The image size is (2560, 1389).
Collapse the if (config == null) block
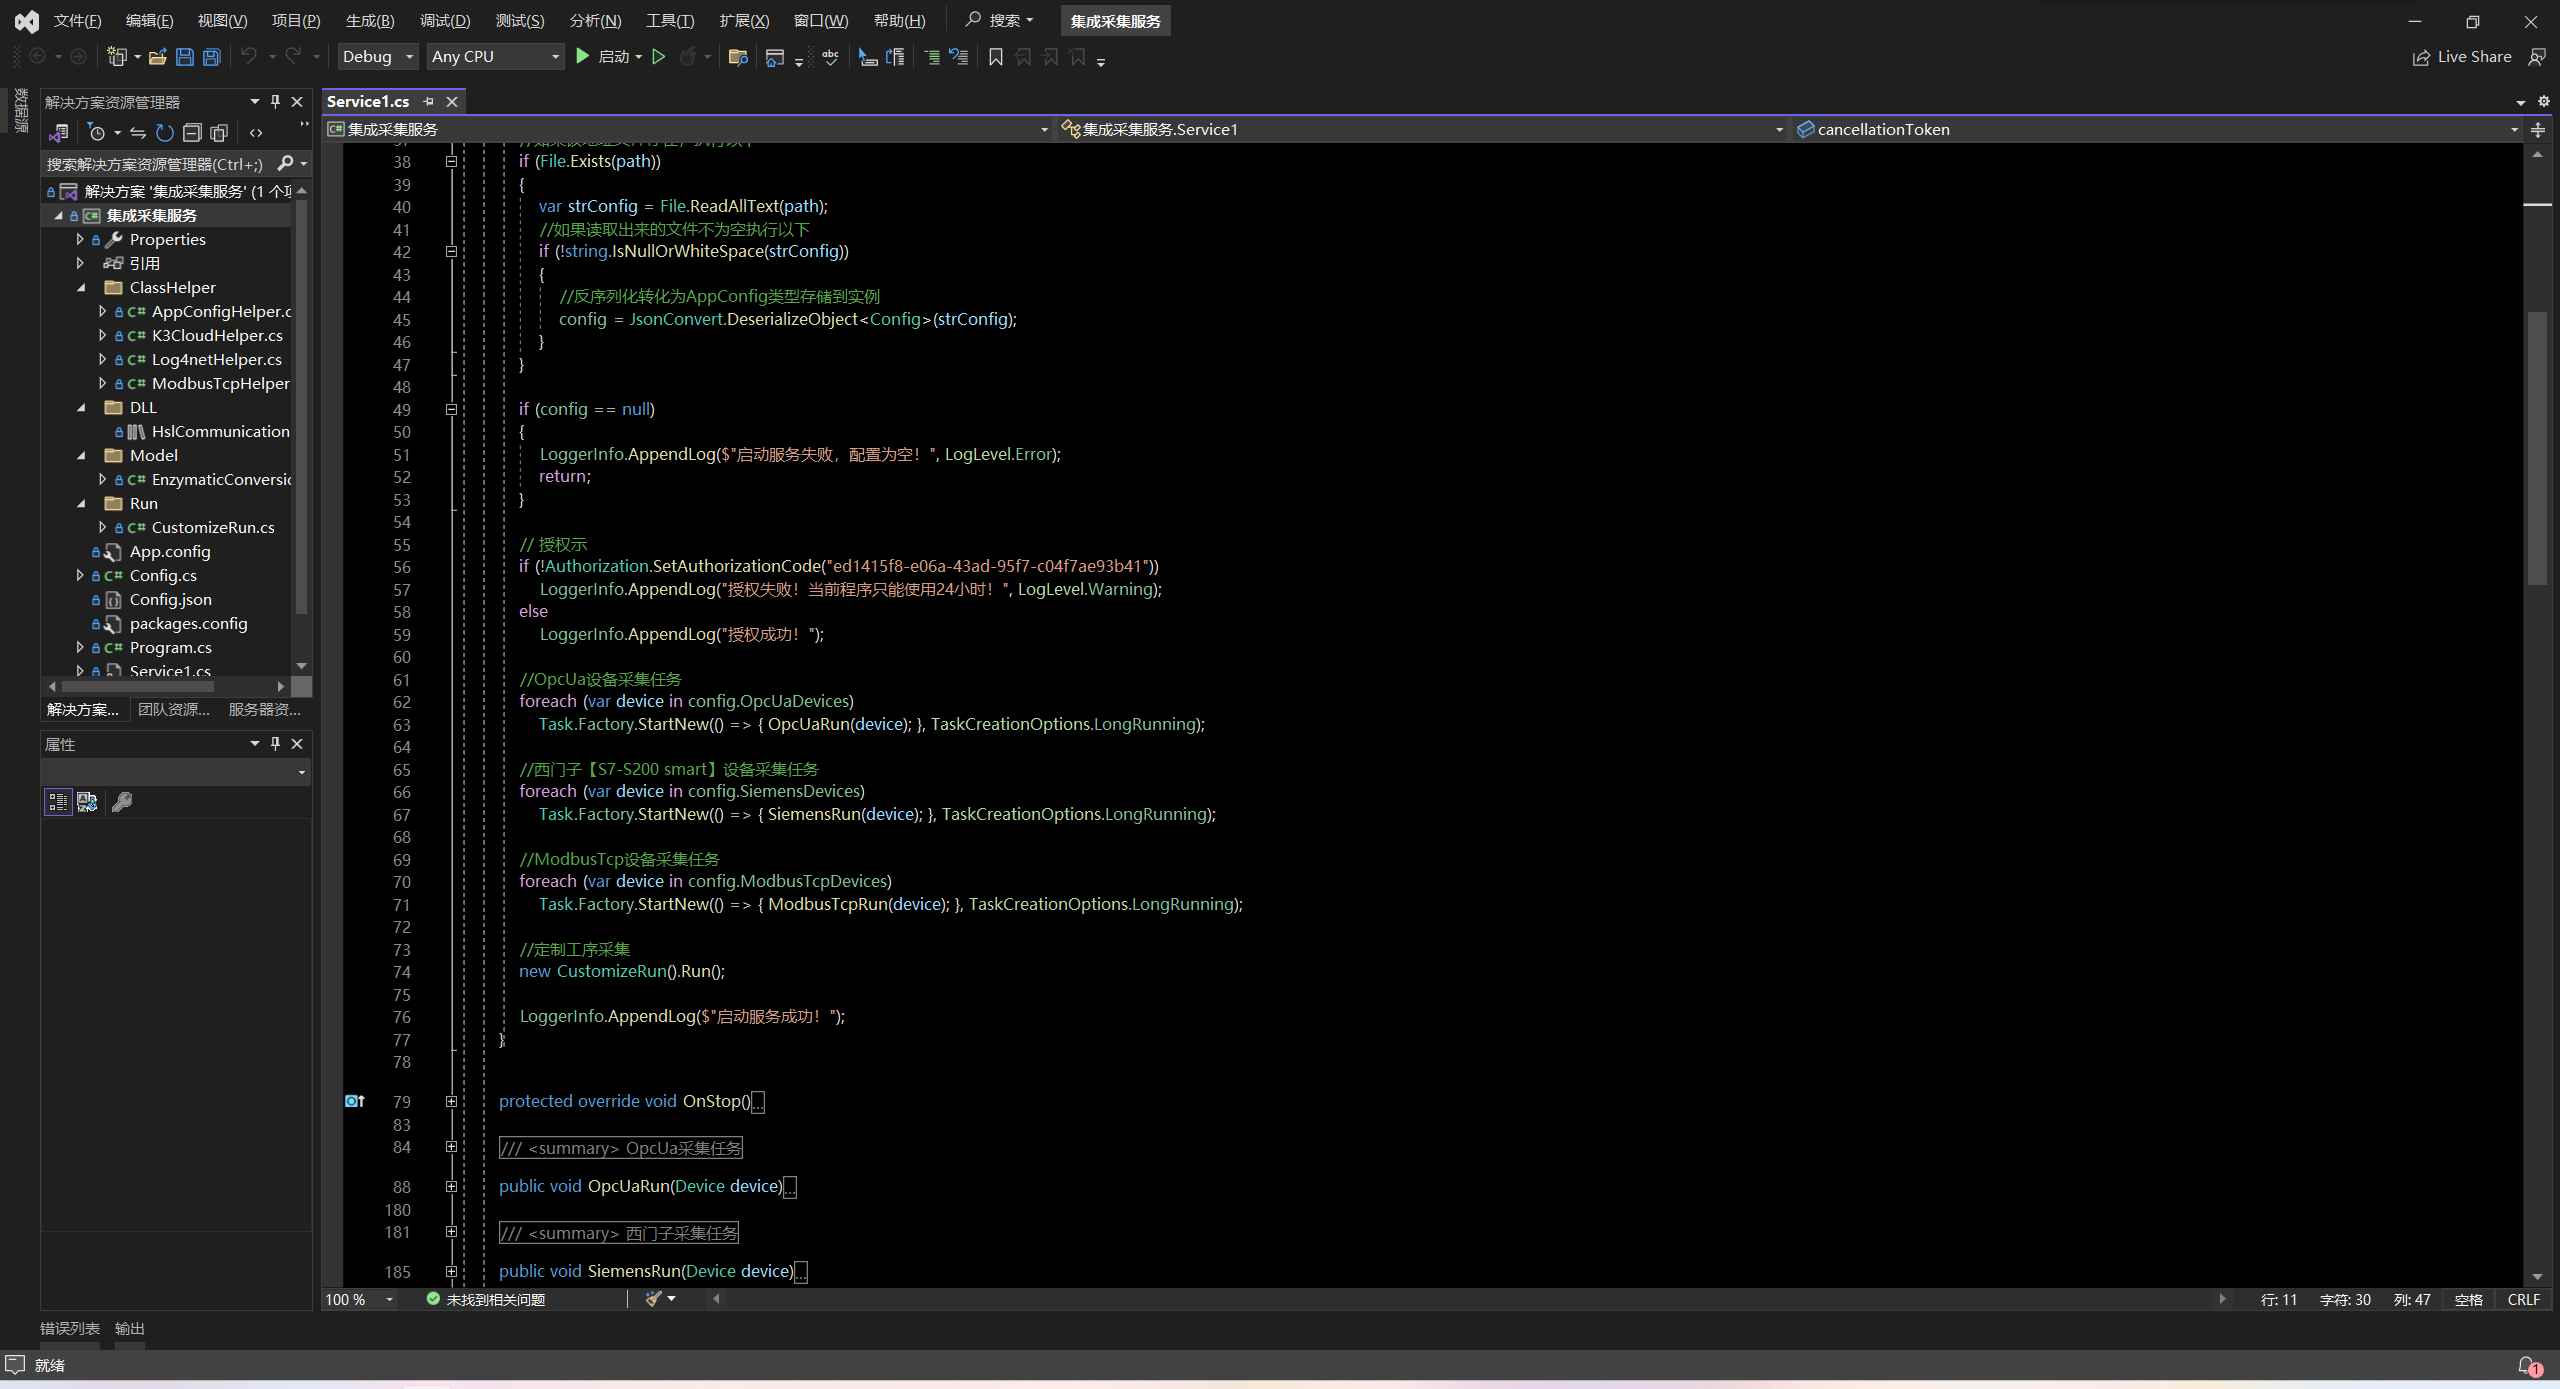(x=451, y=409)
